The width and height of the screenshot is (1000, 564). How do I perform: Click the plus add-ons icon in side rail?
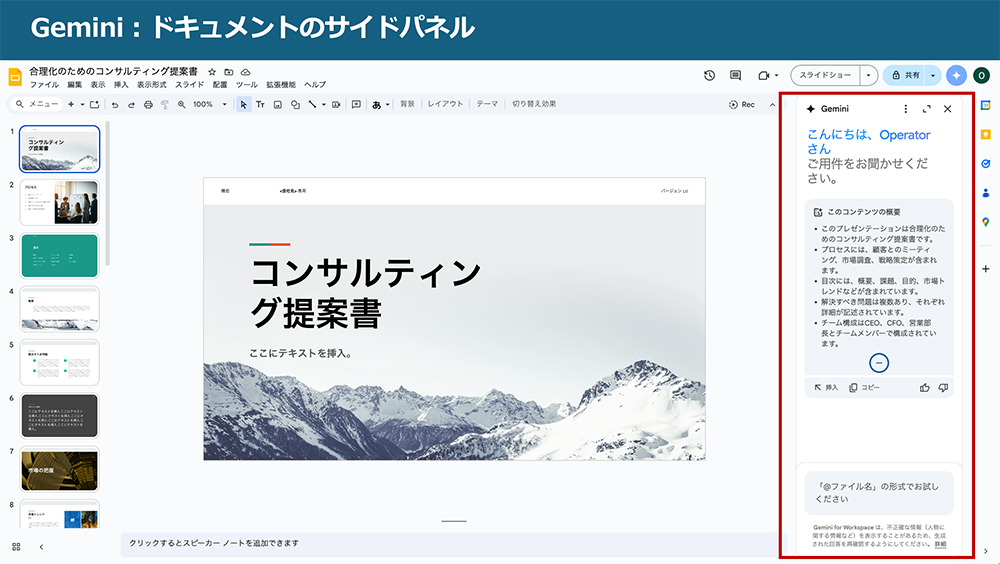pyautogui.click(x=985, y=269)
